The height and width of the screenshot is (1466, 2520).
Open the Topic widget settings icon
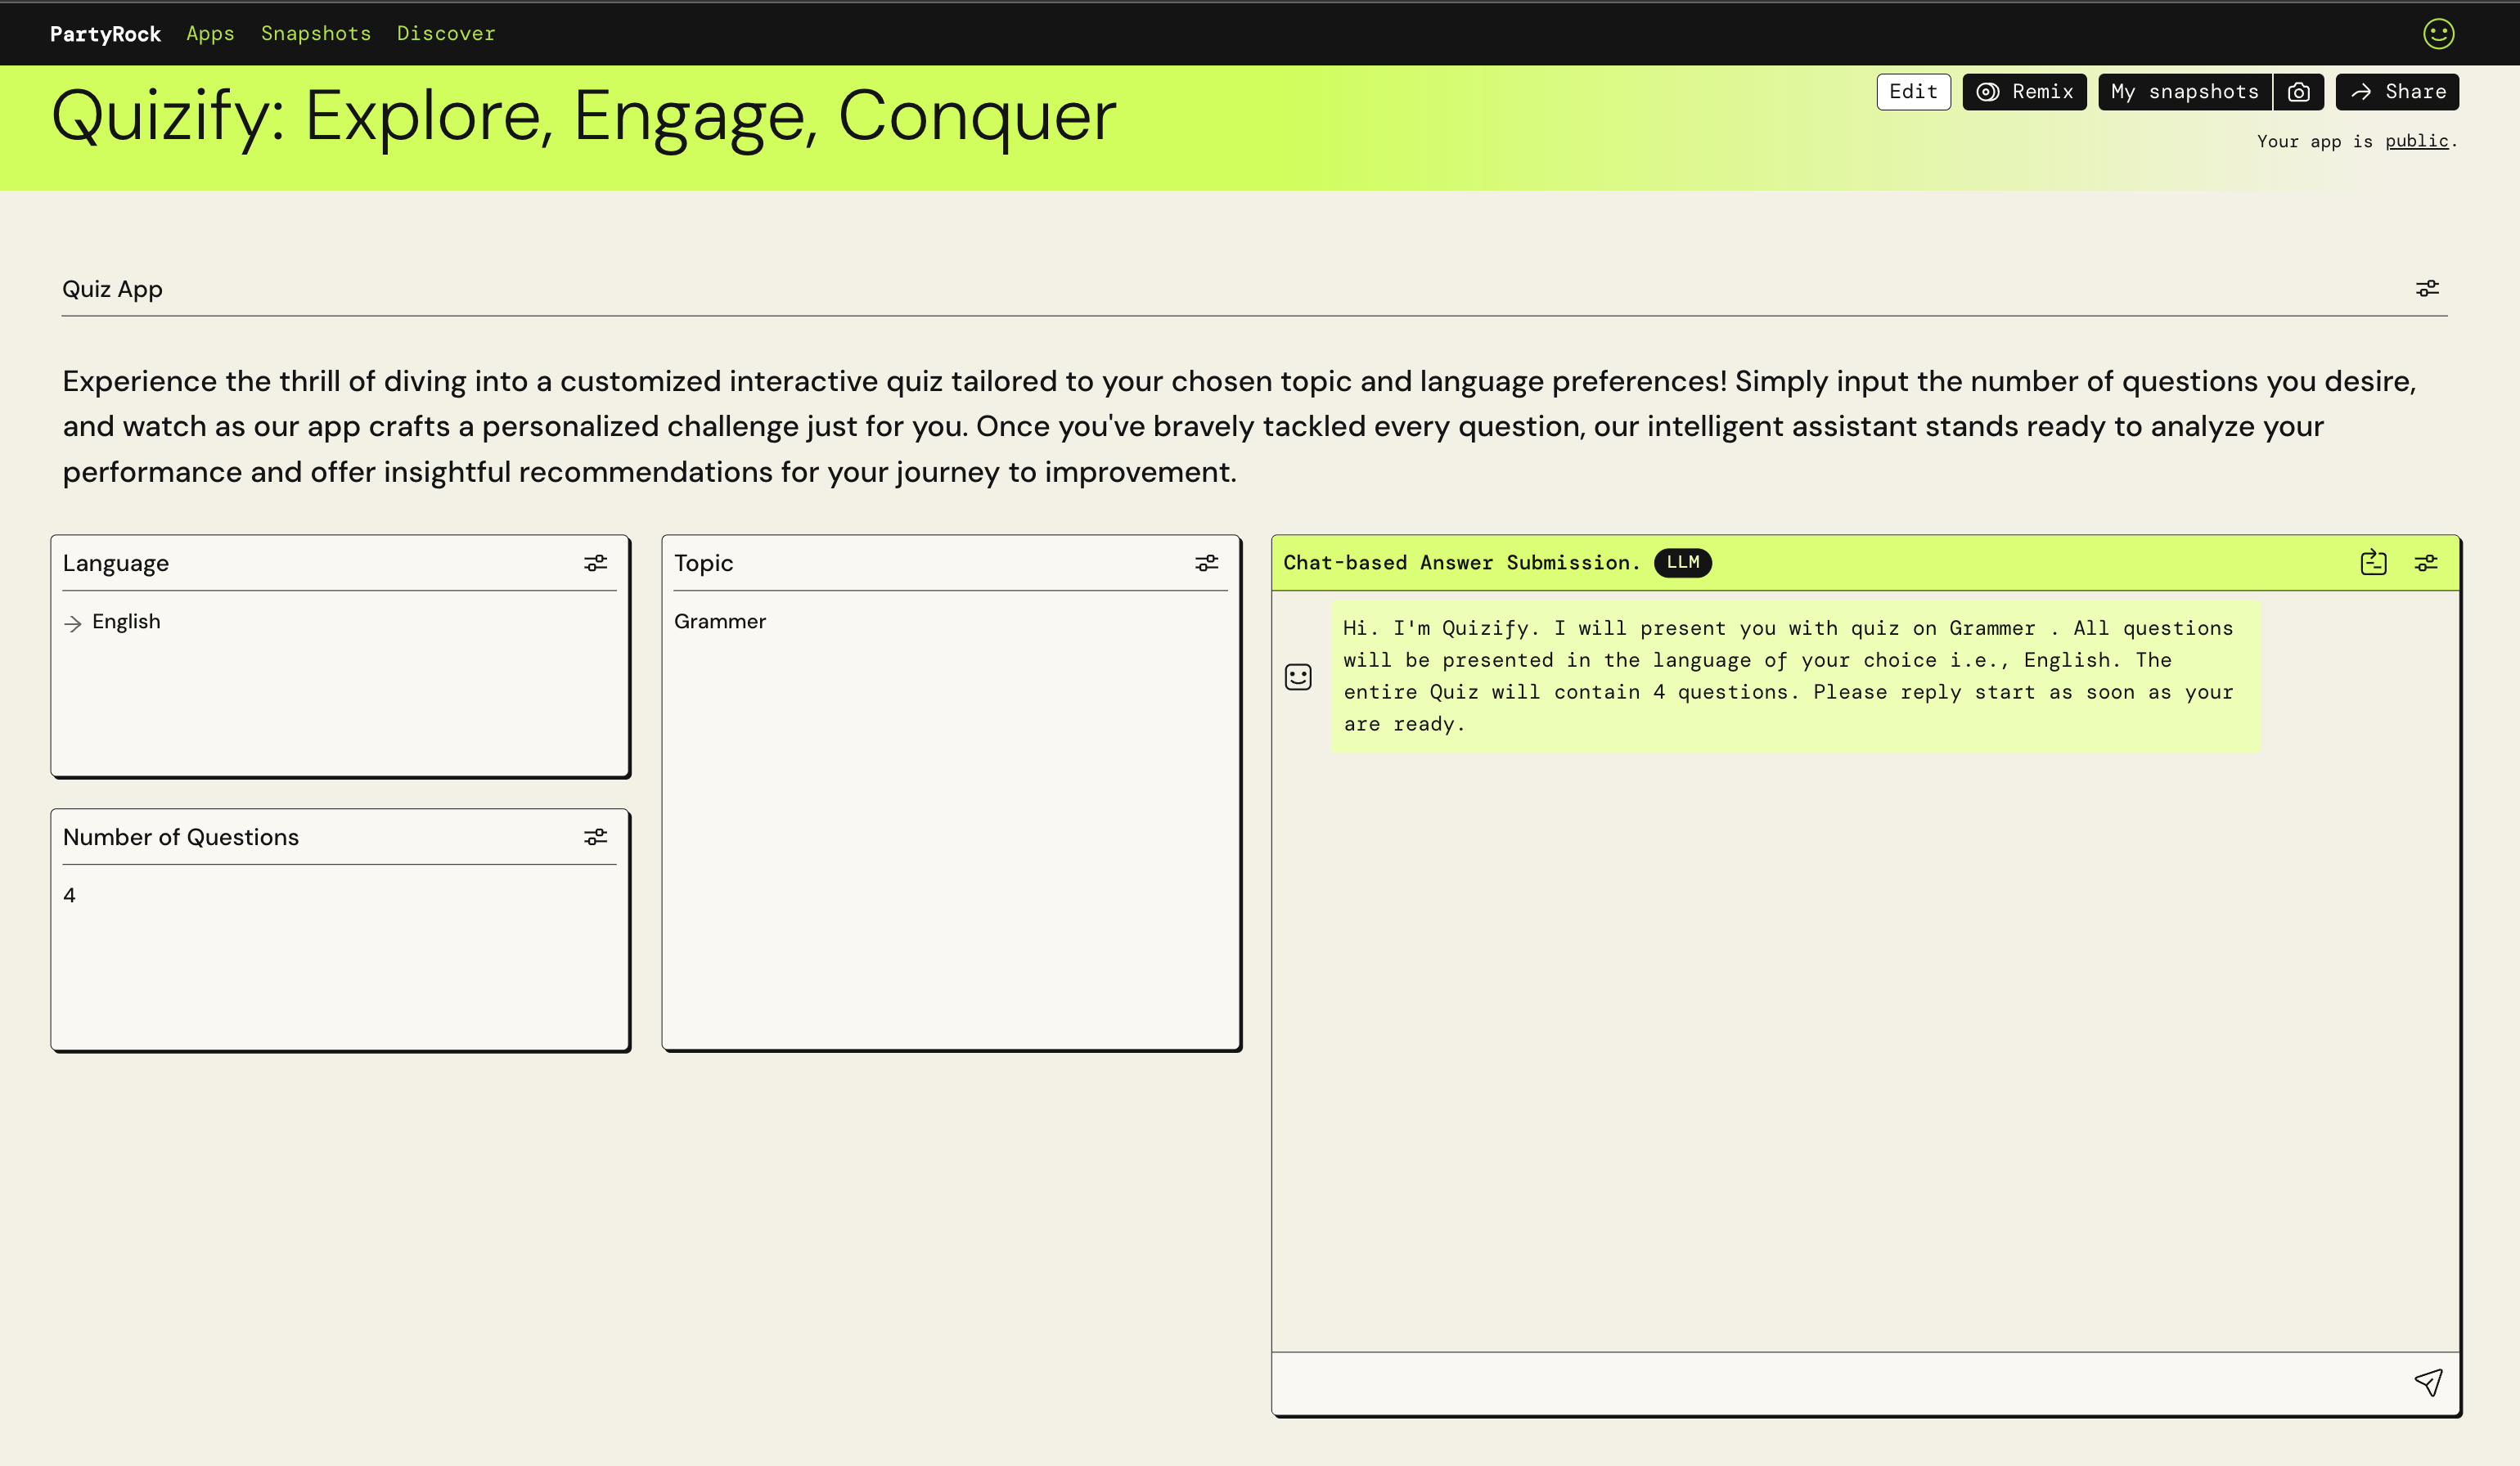click(x=1206, y=563)
